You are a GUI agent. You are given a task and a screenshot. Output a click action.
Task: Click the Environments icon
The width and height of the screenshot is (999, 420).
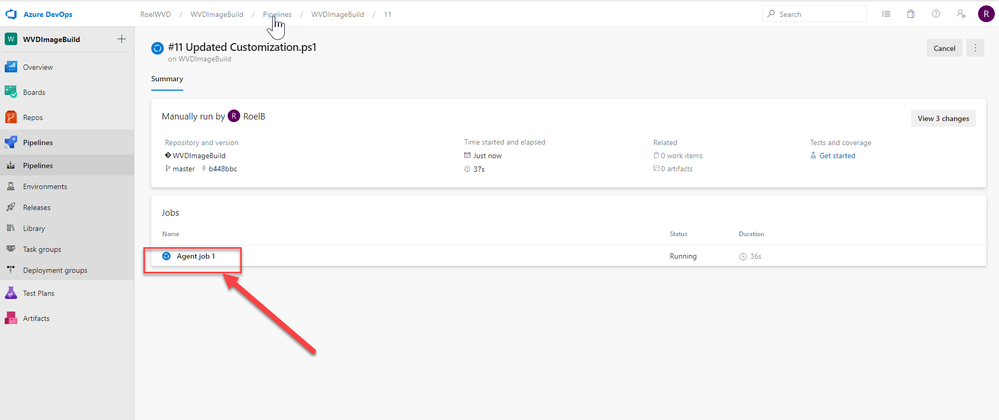click(11, 187)
